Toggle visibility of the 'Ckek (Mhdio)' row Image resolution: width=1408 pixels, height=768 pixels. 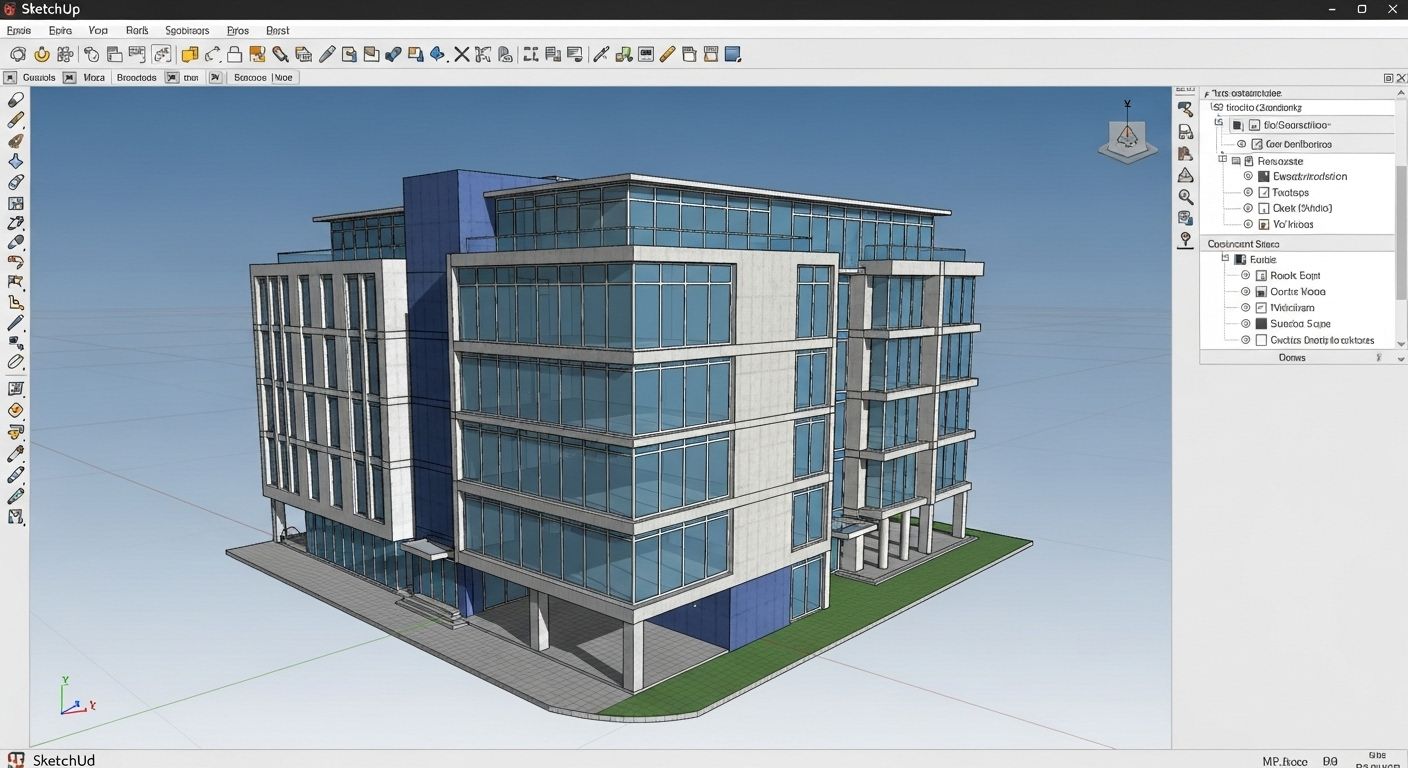tap(1247, 208)
